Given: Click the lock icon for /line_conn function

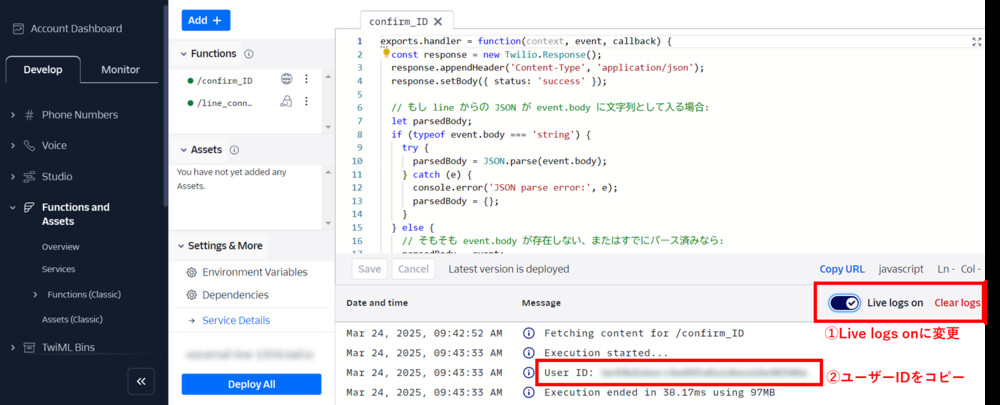Looking at the screenshot, I should (x=287, y=102).
